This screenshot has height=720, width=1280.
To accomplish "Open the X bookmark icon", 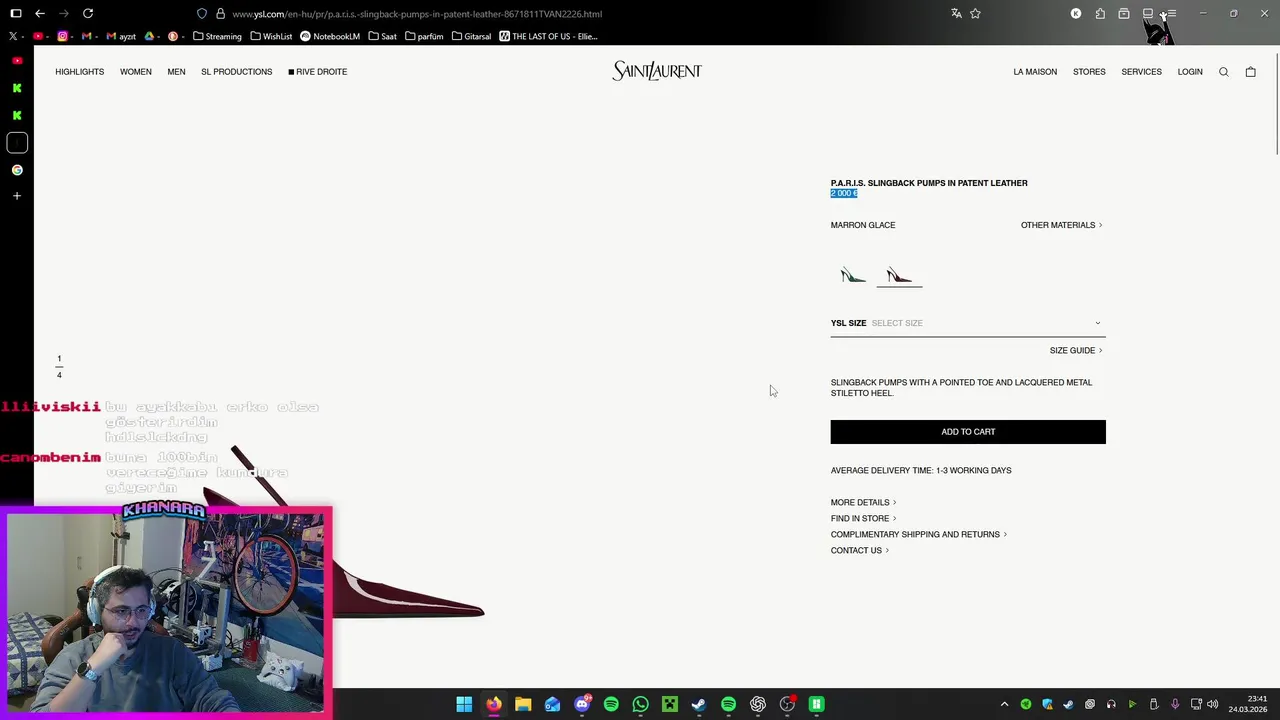I will tap(13, 36).
